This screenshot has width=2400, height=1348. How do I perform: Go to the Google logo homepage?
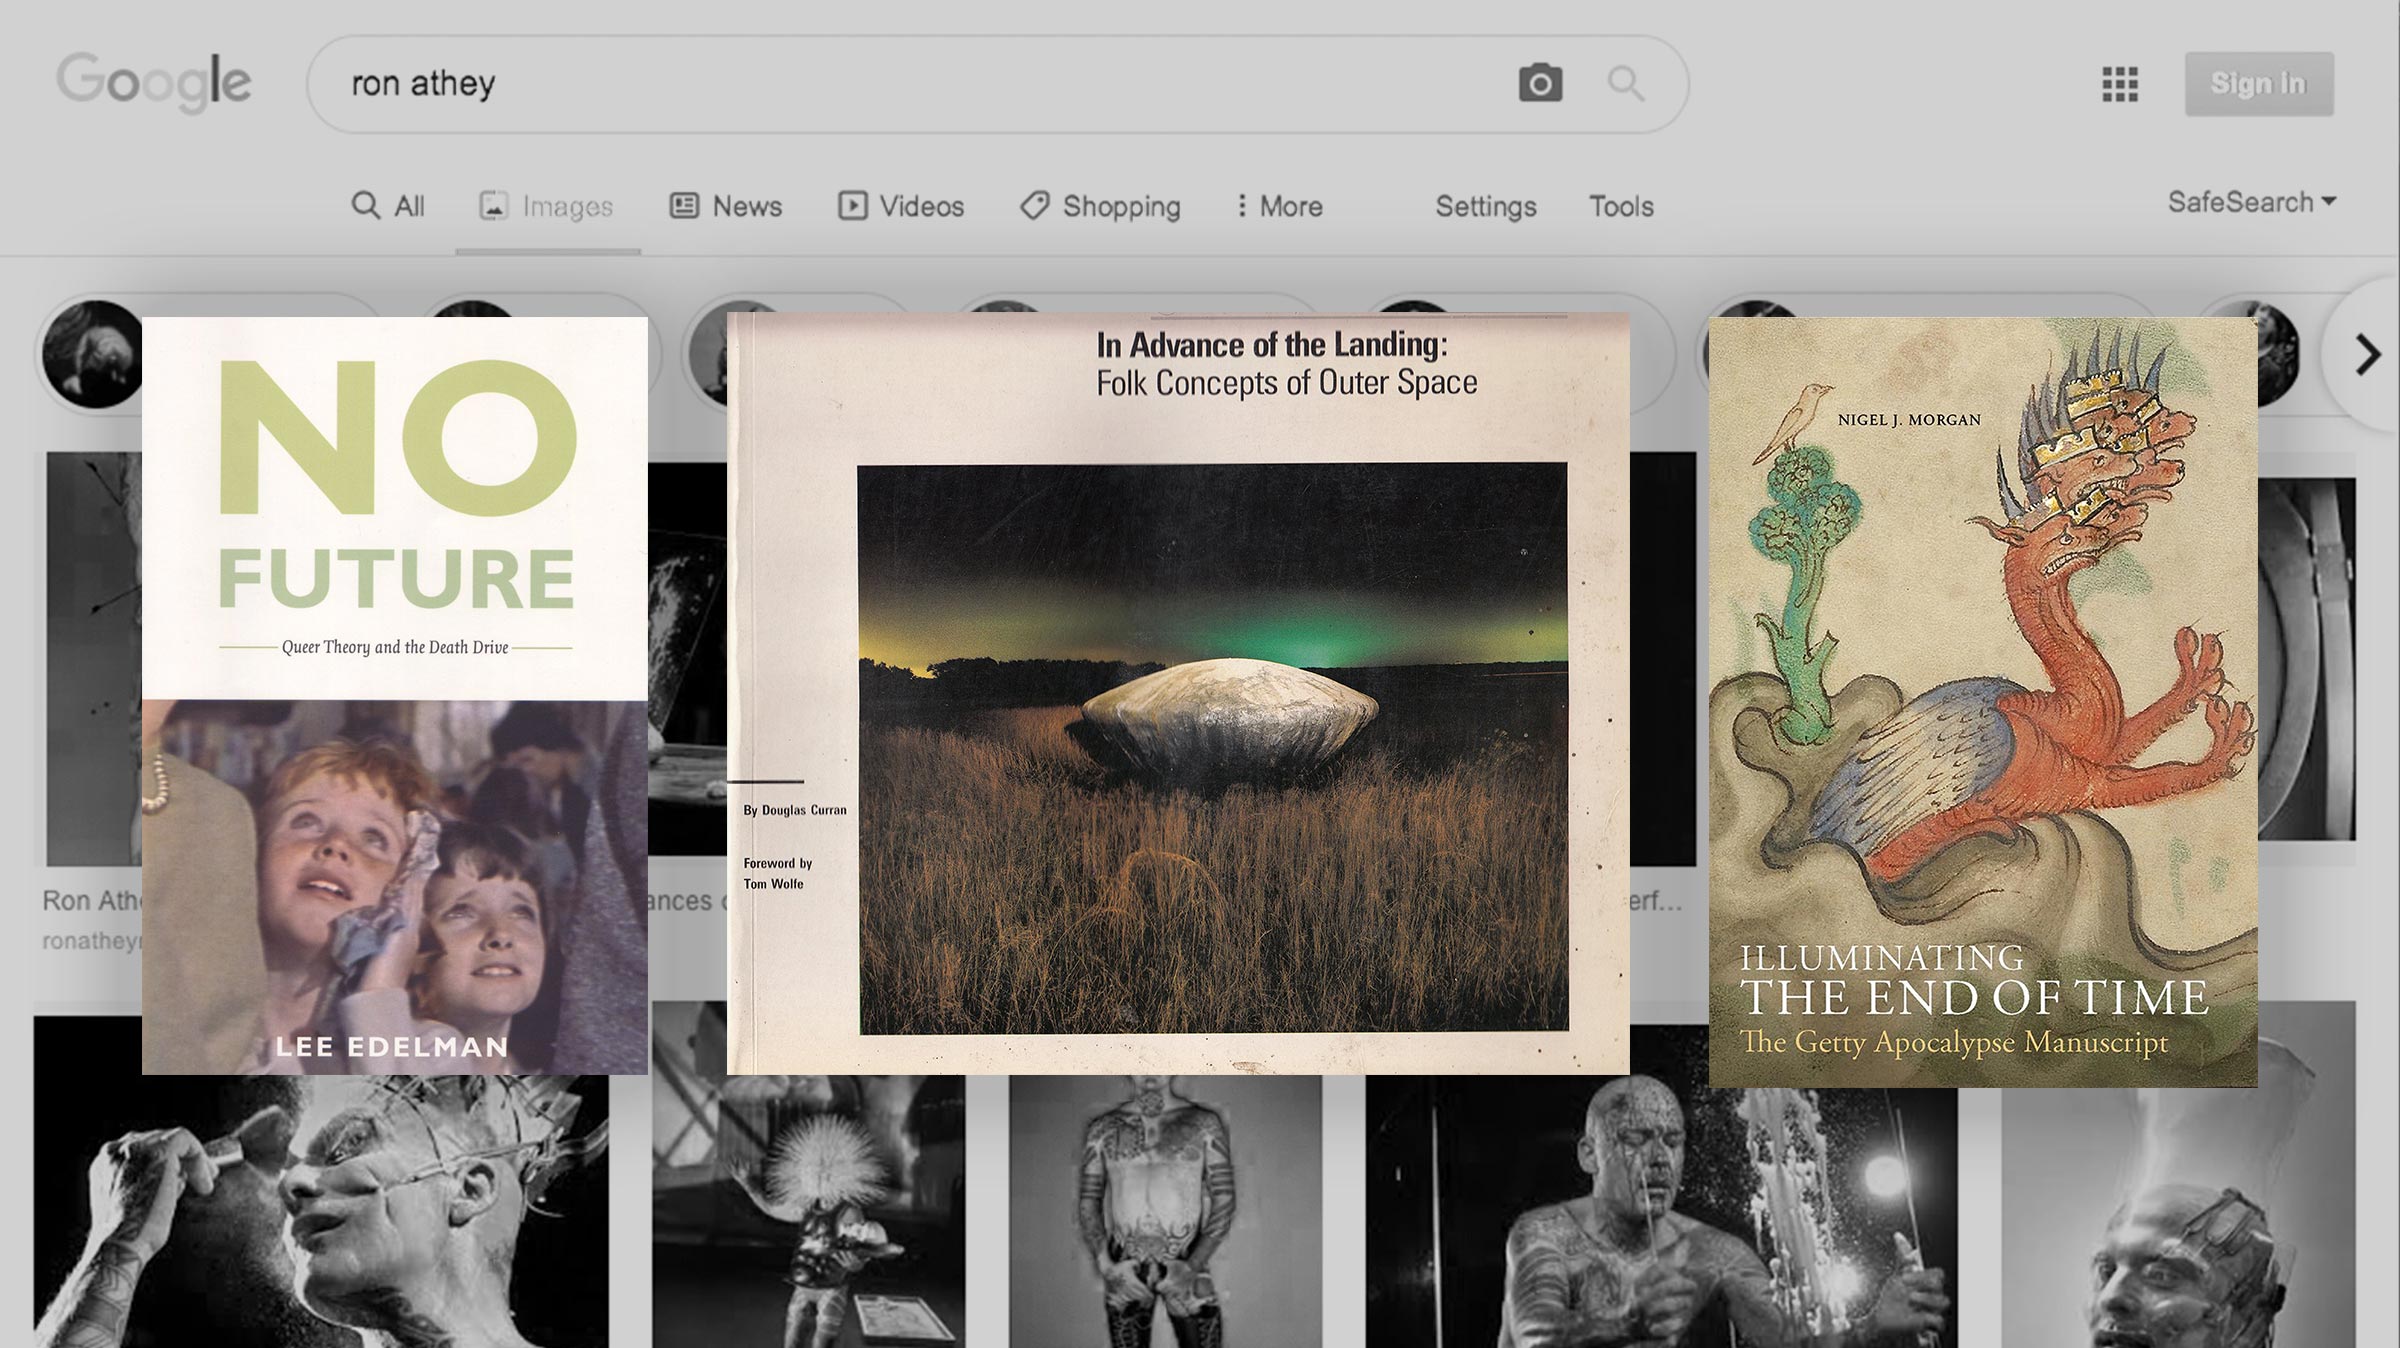pyautogui.click(x=153, y=82)
